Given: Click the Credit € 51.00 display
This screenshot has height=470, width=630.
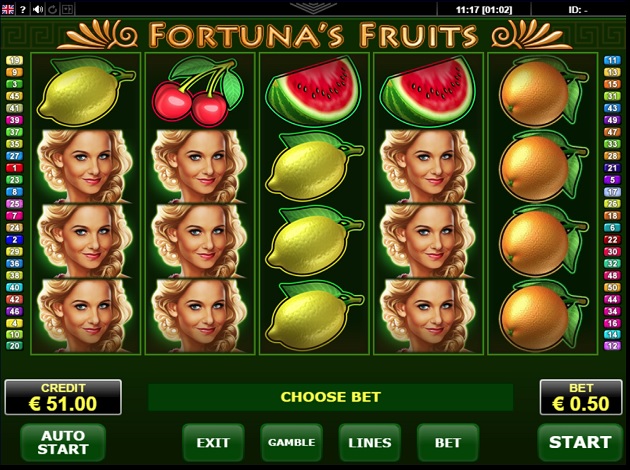Looking at the screenshot, I should [x=63, y=397].
